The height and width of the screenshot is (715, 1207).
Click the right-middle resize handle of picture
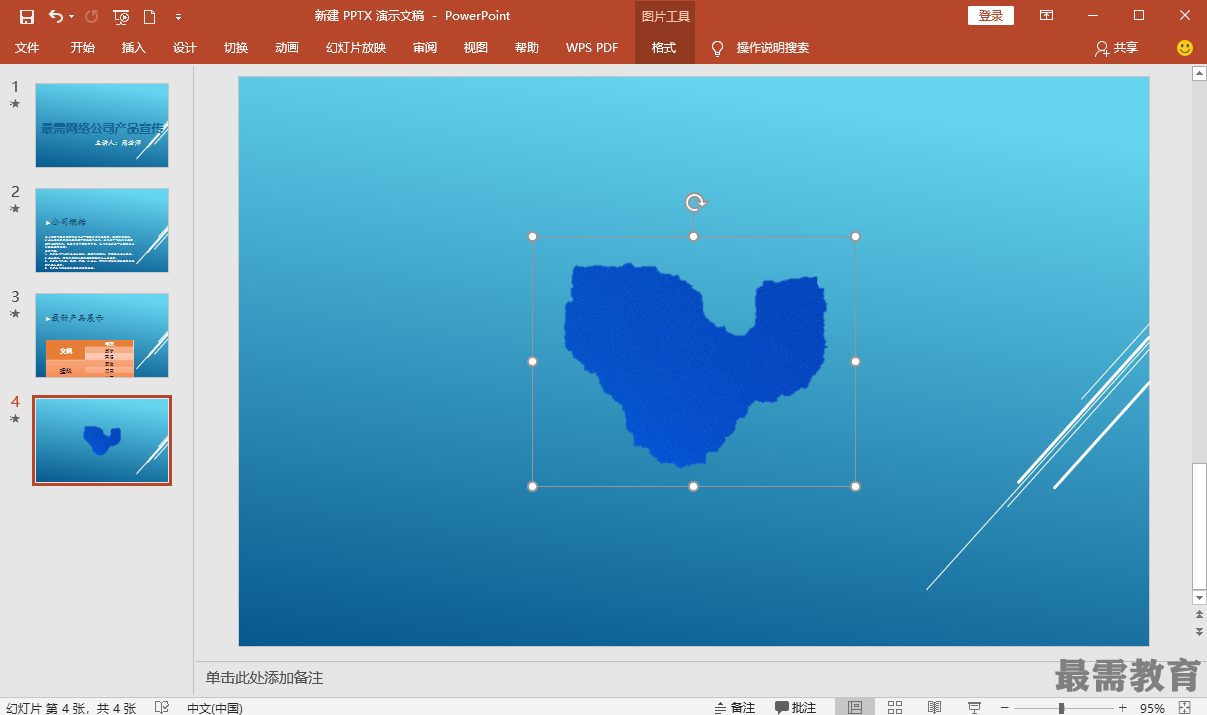(855, 361)
